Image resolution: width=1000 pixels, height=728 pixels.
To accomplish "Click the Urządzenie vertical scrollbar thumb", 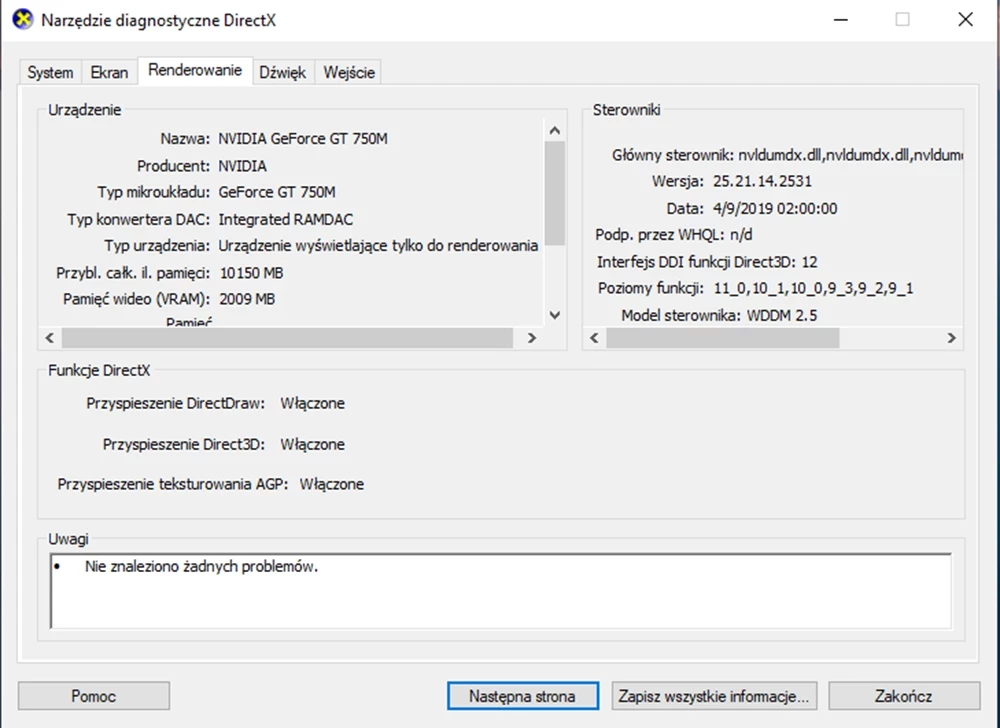I will (555, 193).
